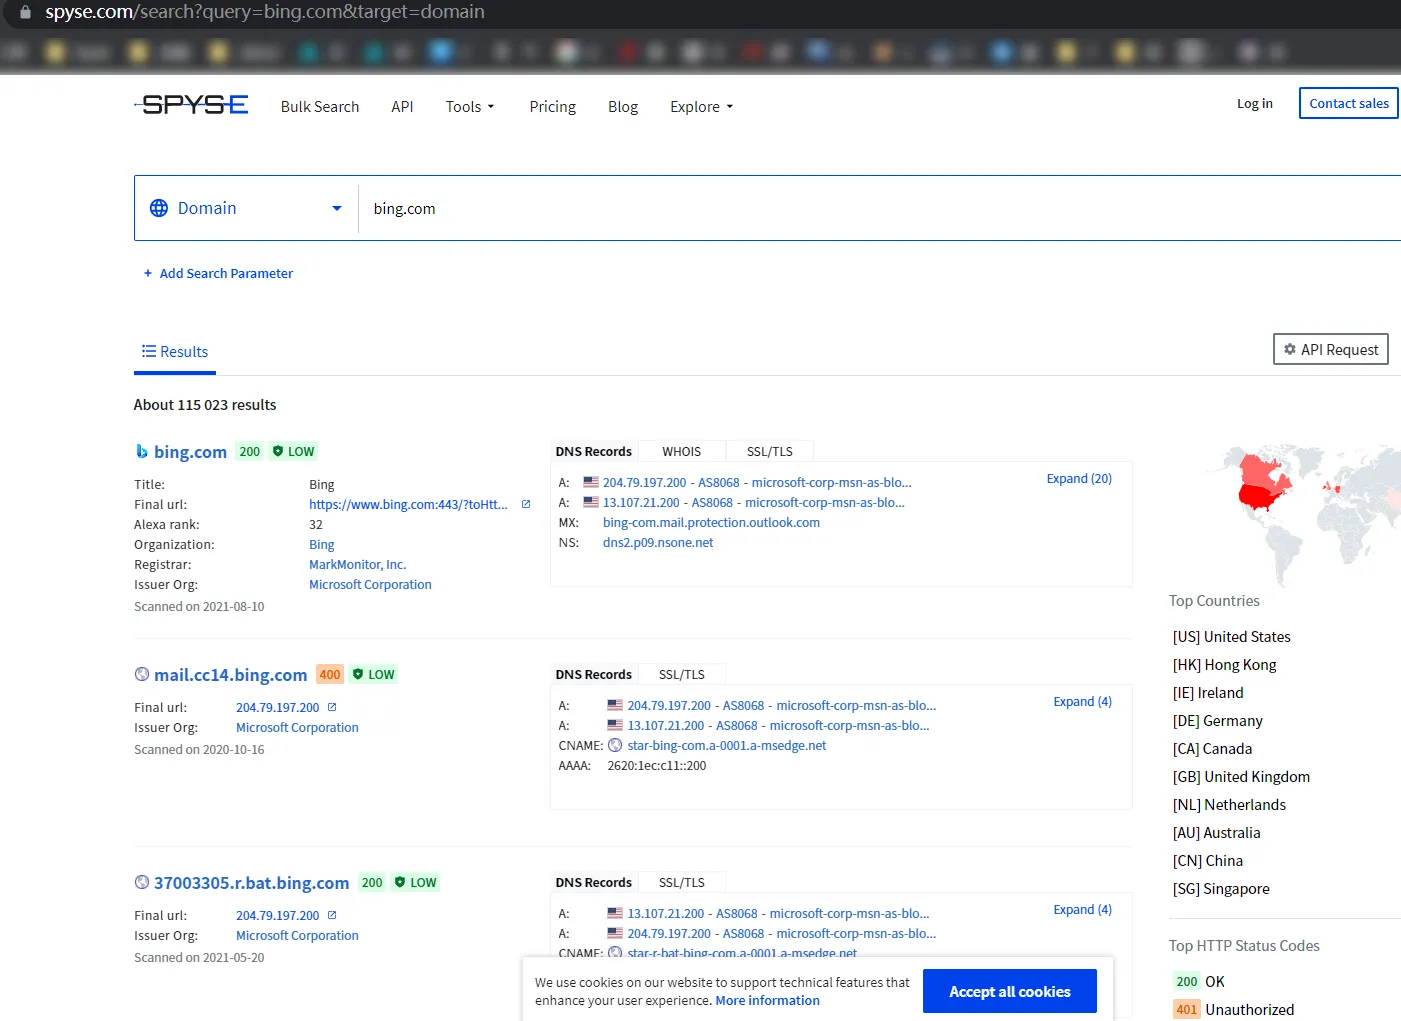The height and width of the screenshot is (1021, 1401).
Task: Filter by [HK] Hong Kong
Action: (x=1224, y=664)
